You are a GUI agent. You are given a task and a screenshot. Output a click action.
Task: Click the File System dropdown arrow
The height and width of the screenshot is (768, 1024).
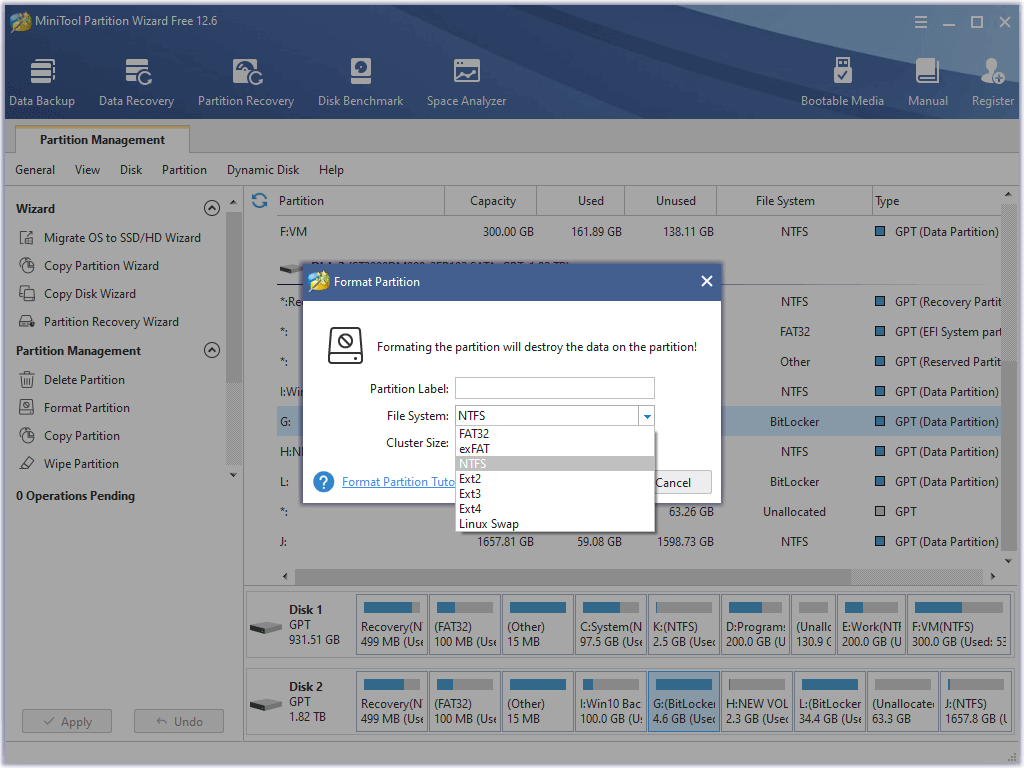click(x=647, y=416)
